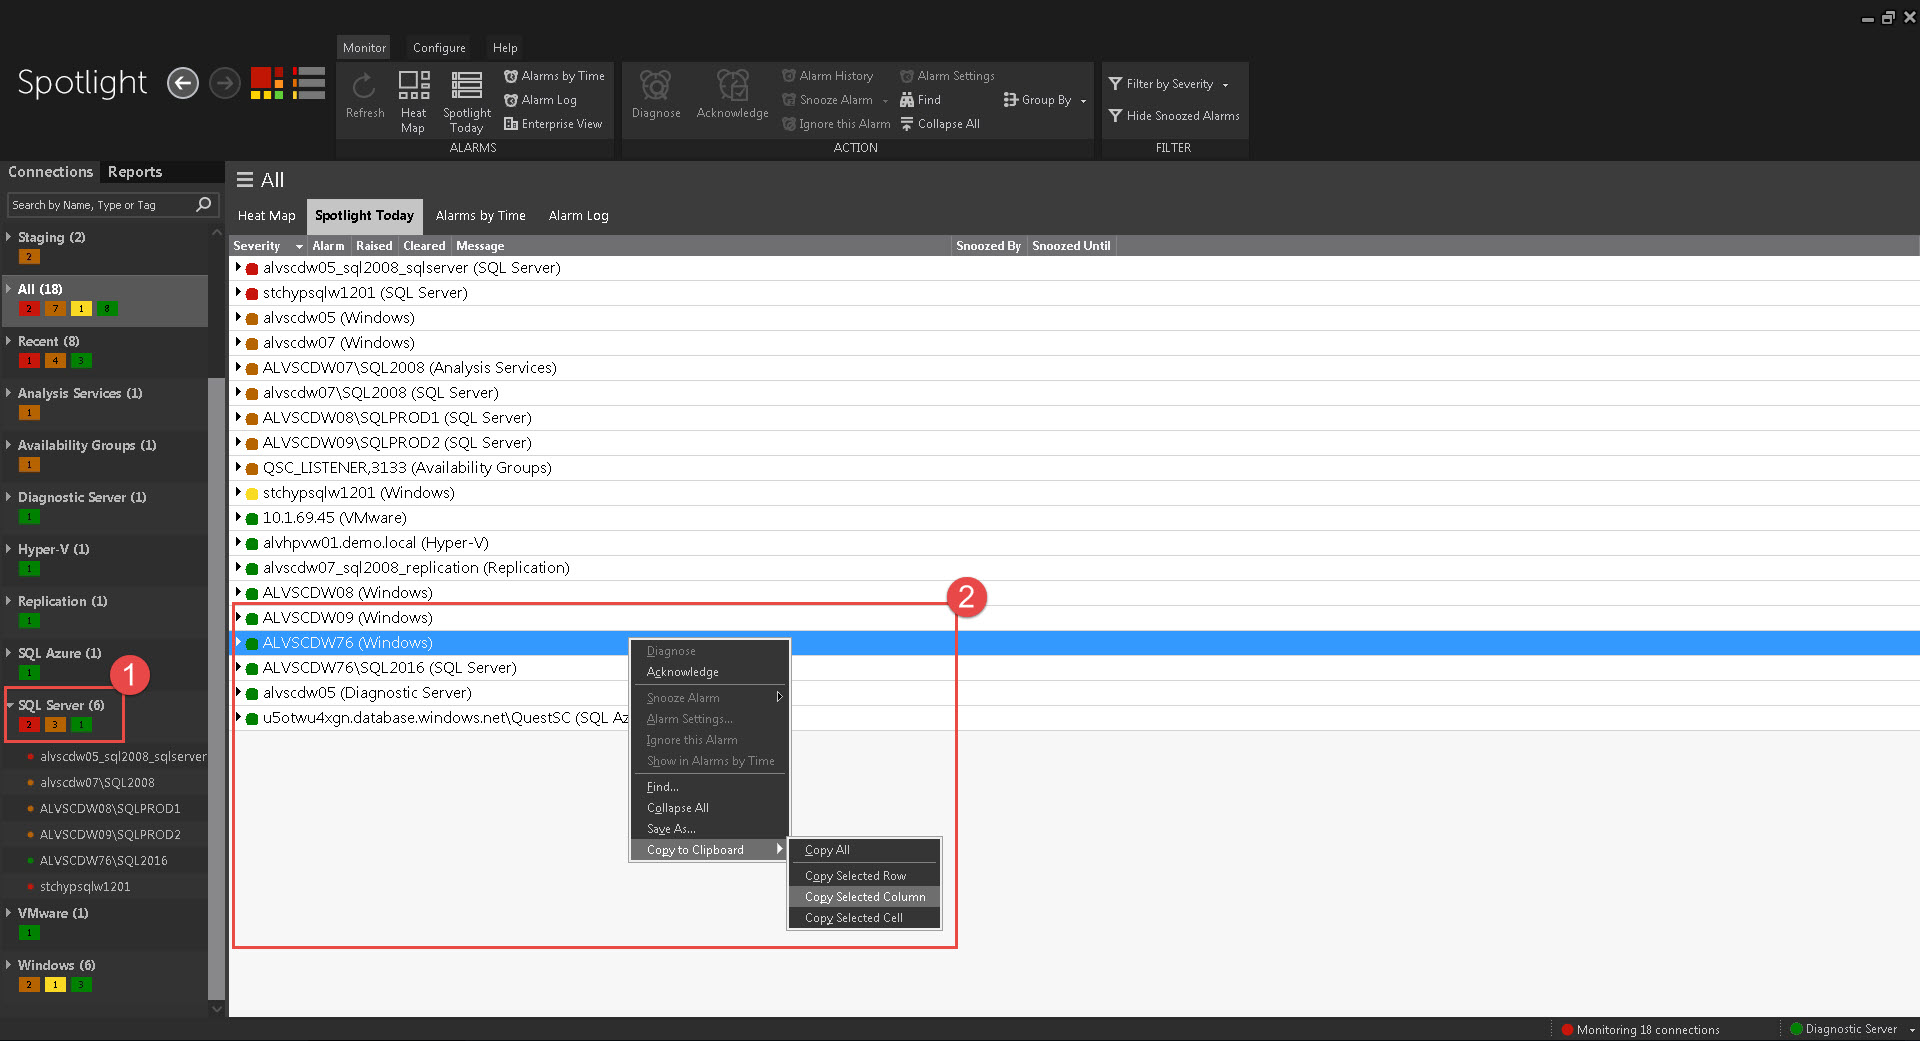Click the back navigation arrow icon
The image size is (1920, 1041).
[182, 83]
